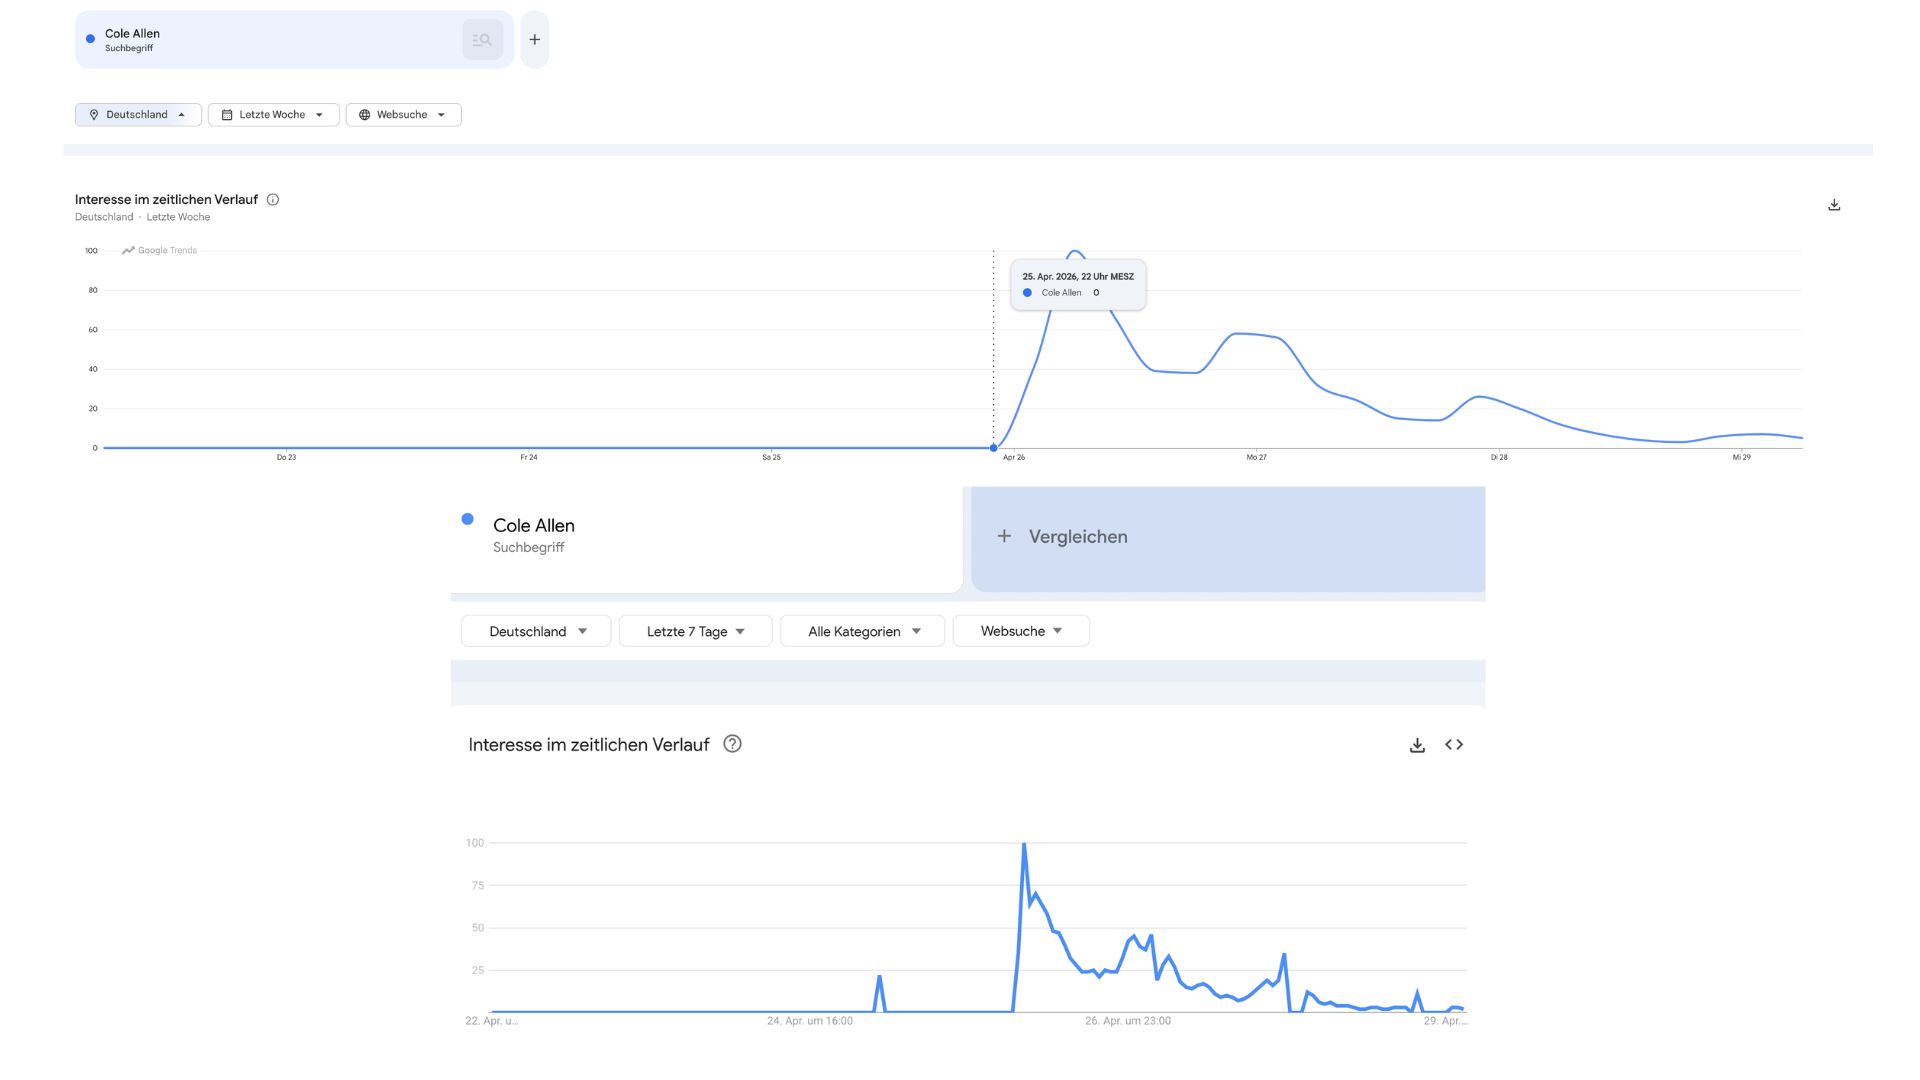Click the help question mark on lower chart title
This screenshot has height=1080, width=1920.
click(x=732, y=744)
